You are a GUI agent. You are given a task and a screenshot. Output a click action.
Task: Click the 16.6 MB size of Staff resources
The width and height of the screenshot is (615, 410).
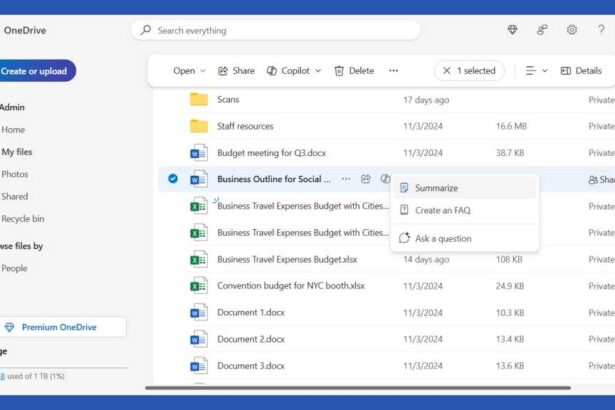coord(511,126)
